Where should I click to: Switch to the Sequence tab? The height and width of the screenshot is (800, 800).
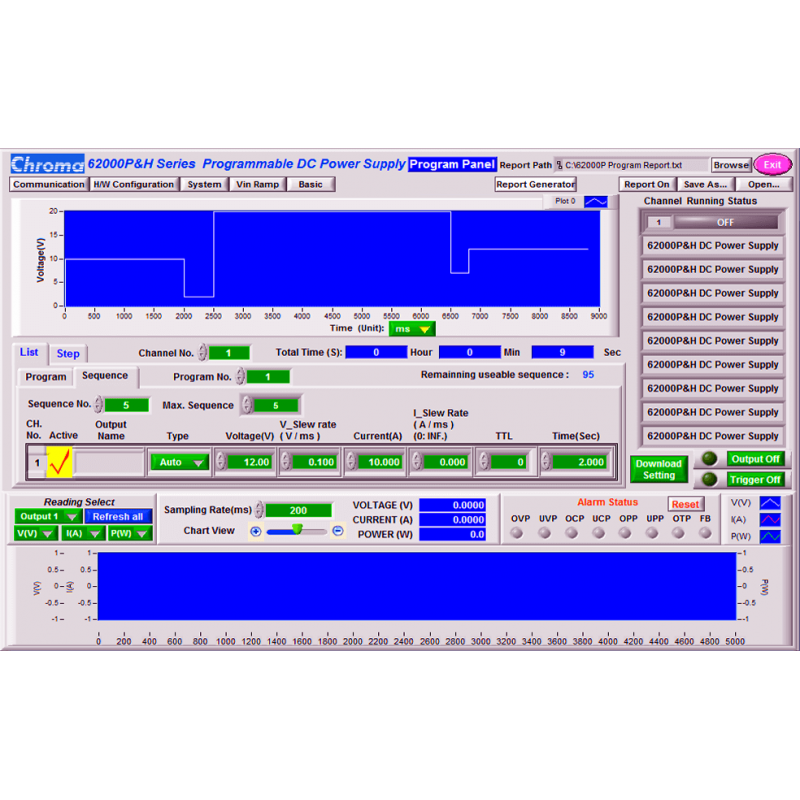coord(105,376)
